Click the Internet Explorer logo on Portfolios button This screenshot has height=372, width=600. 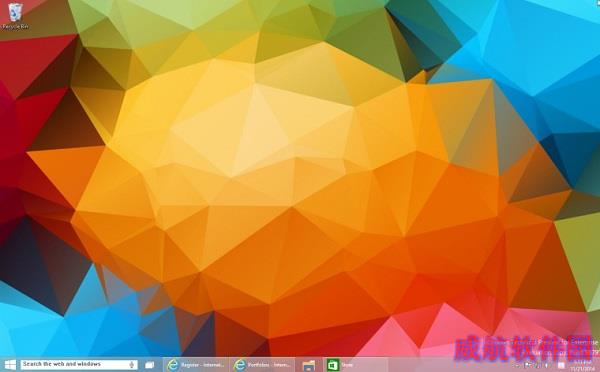coord(240,365)
